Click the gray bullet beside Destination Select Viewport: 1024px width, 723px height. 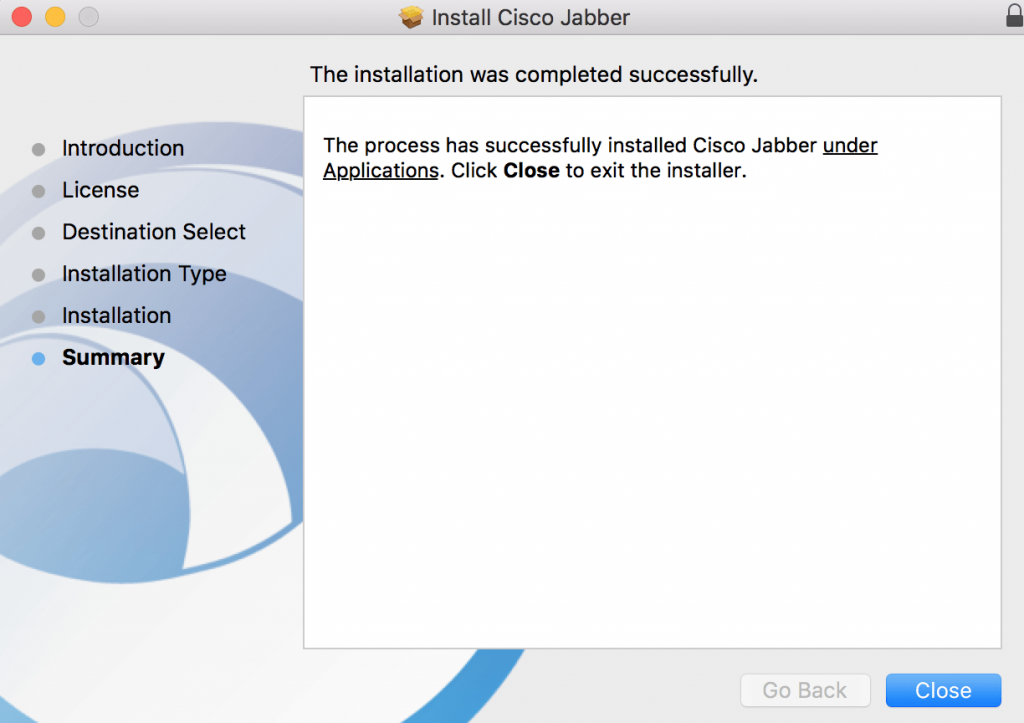[x=39, y=233]
